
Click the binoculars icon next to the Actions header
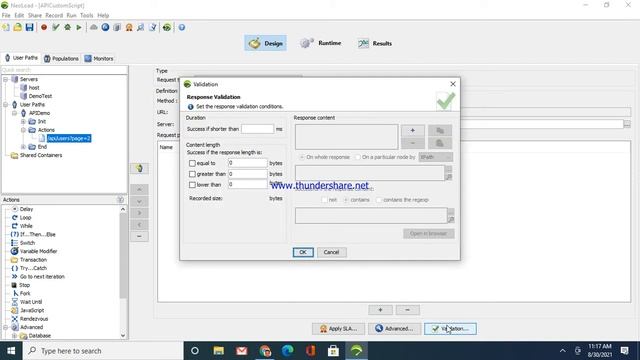point(120,200)
